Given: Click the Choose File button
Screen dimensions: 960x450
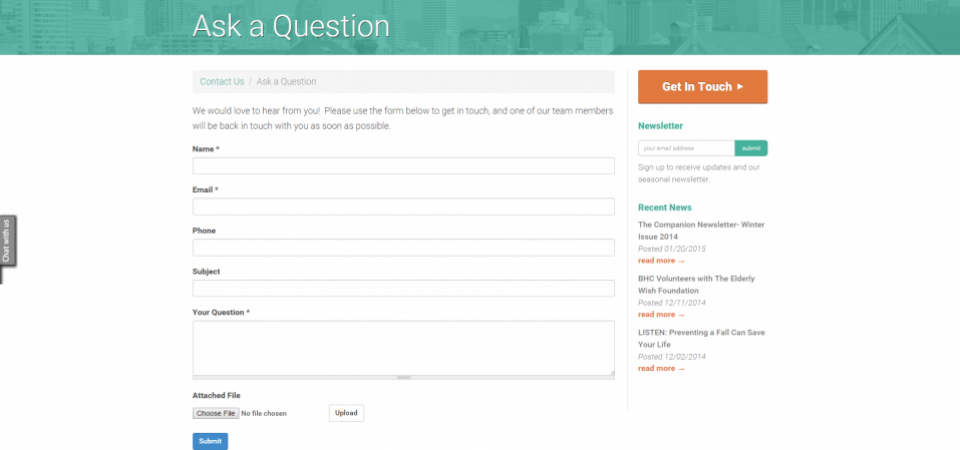Looking at the screenshot, I should pyautogui.click(x=216, y=413).
